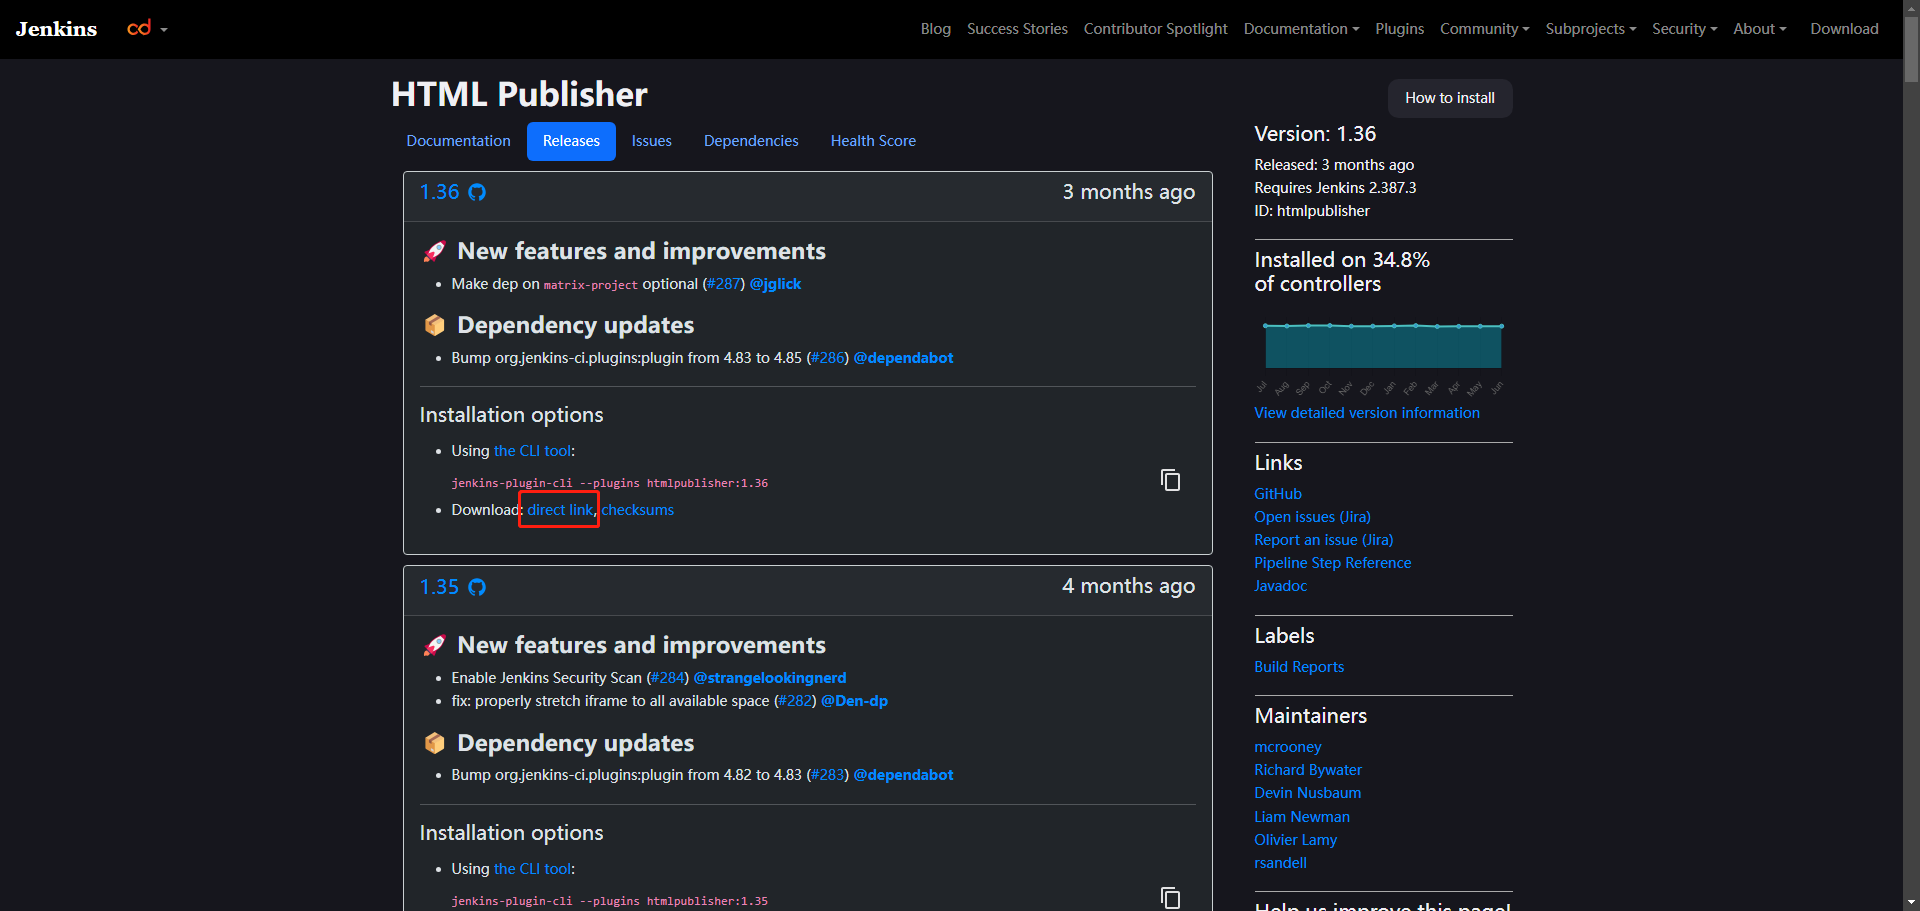Switch to the Issues tab

(x=651, y=141)
